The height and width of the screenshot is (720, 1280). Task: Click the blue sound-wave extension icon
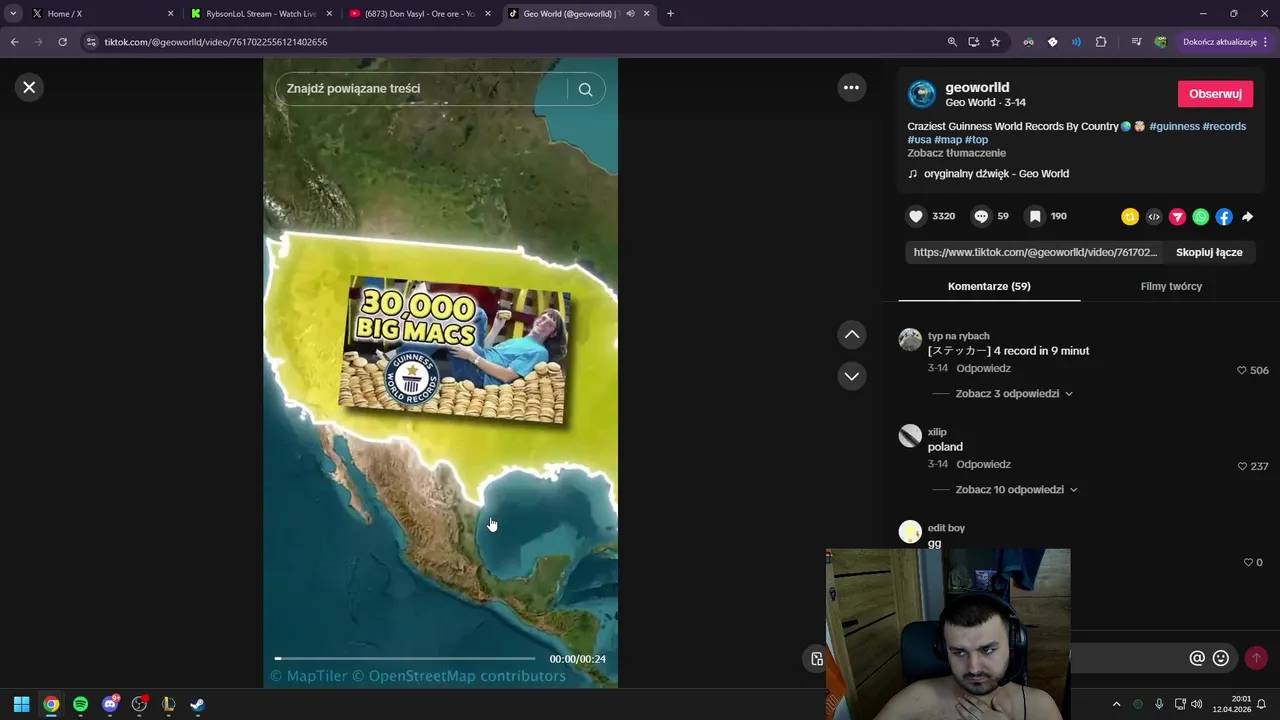pos(1076,42)
